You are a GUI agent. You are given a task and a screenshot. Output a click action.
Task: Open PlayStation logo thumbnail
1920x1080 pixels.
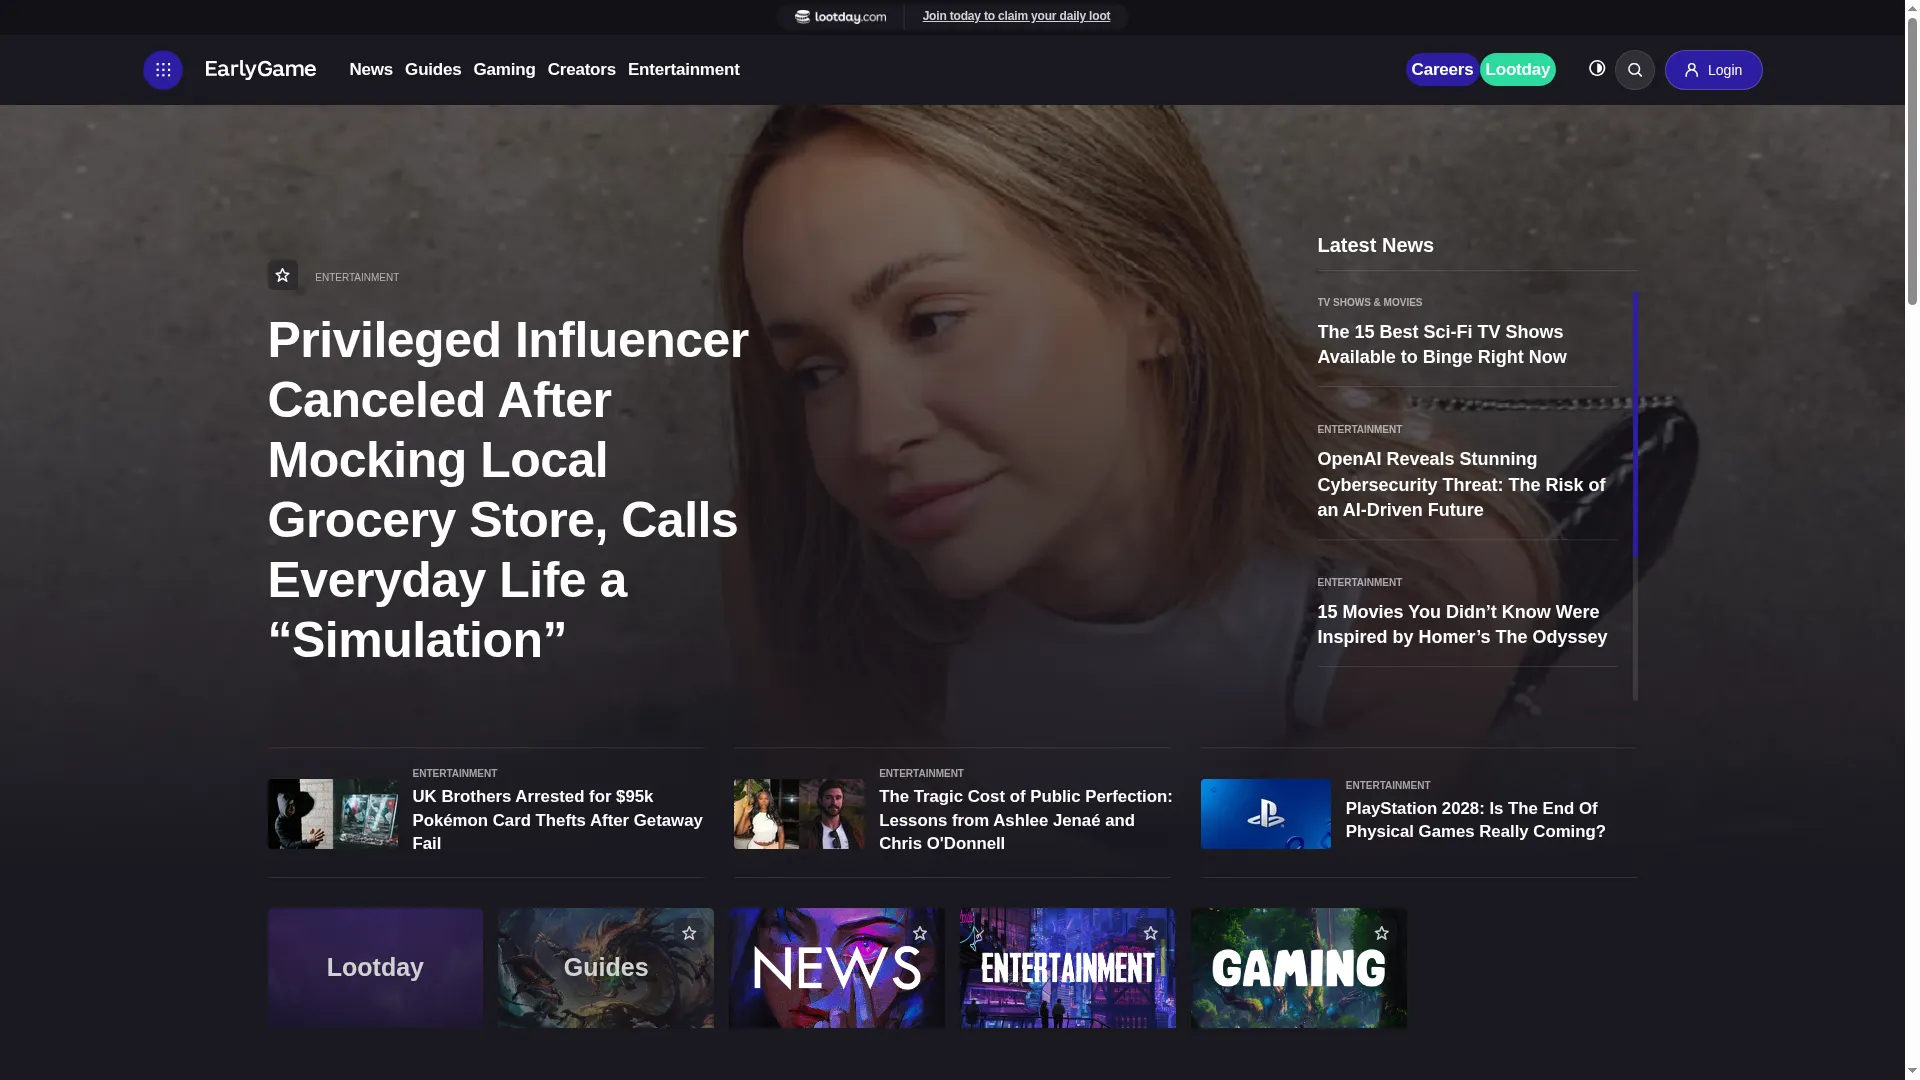pyautogui.click(x=1265, y=814)
